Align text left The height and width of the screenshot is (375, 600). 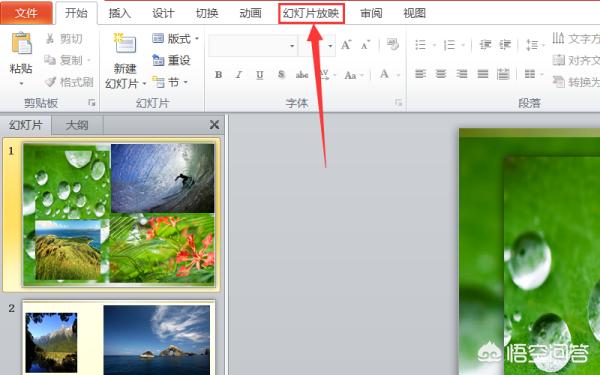click(x=421, y=73)
